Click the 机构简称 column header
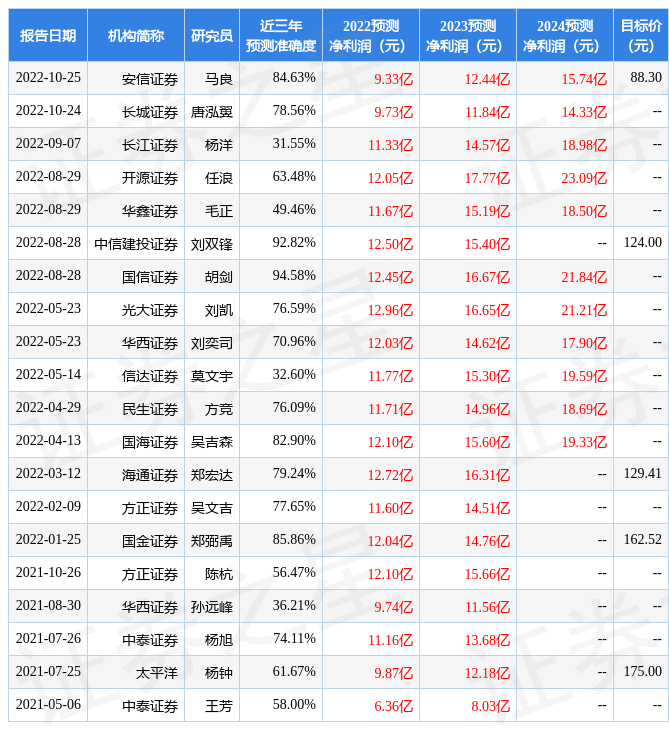669x730 pixels. click(136, 35)
